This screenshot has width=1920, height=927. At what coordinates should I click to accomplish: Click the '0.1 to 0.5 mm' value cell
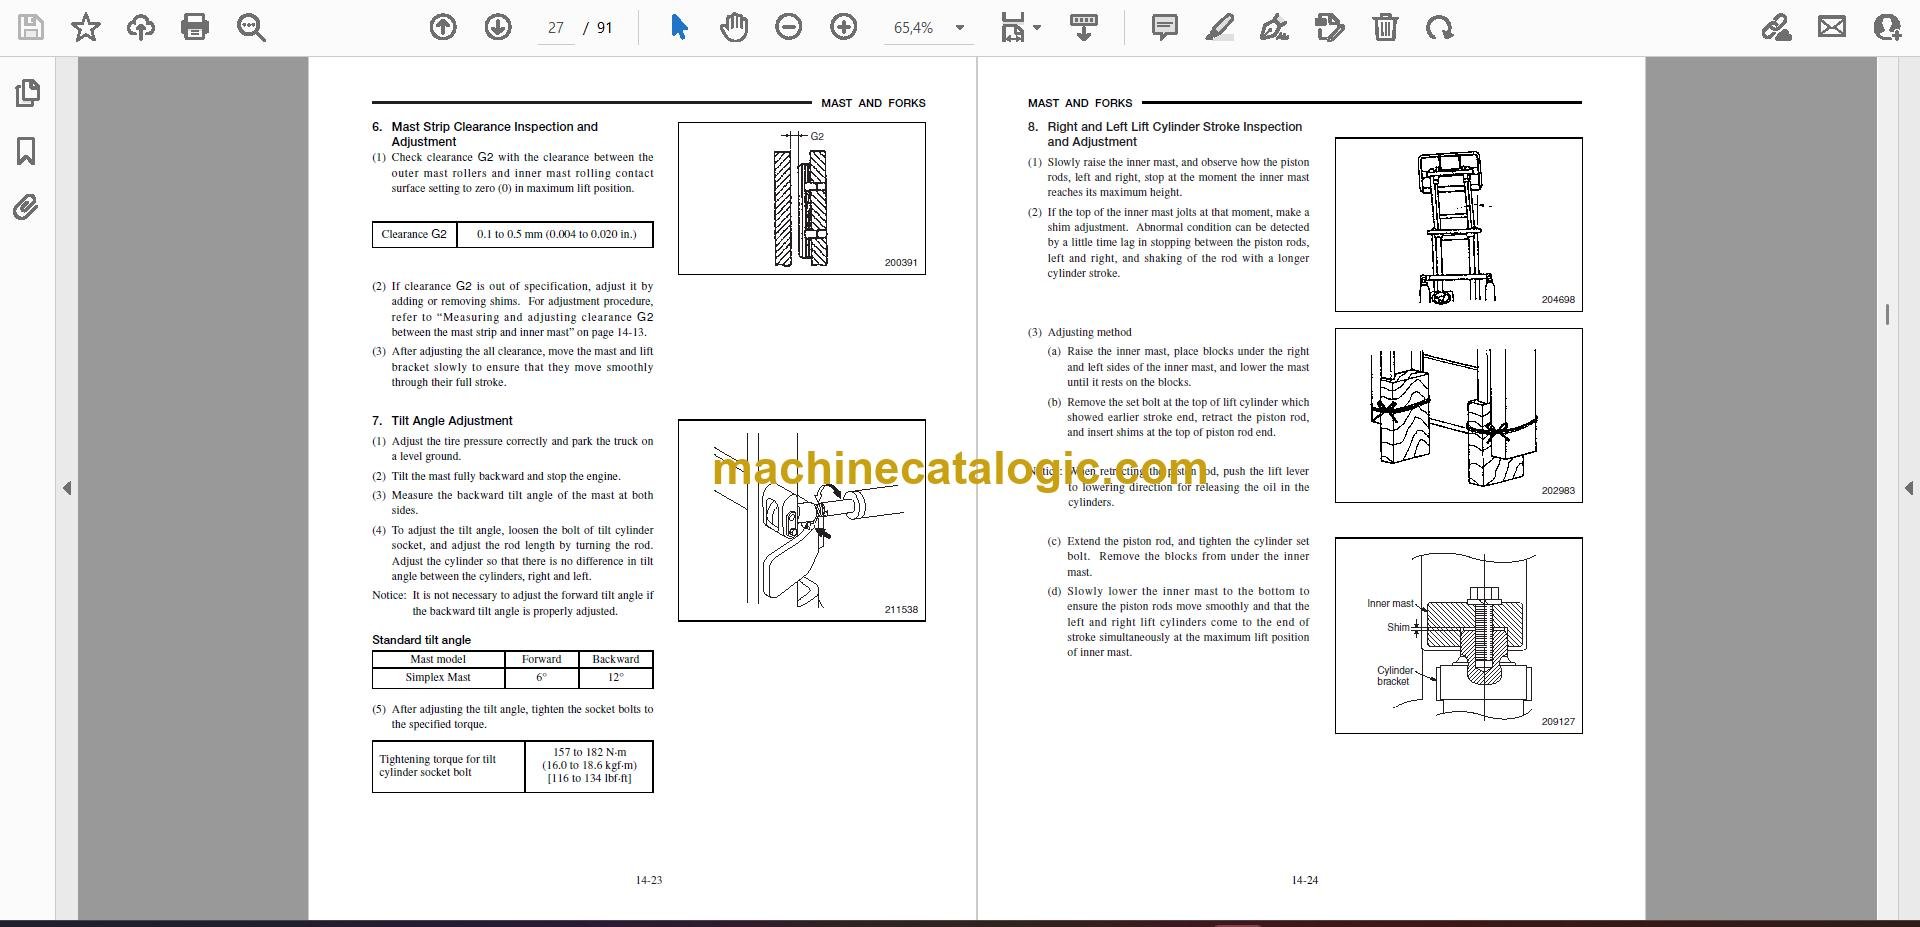coord(556,234)
